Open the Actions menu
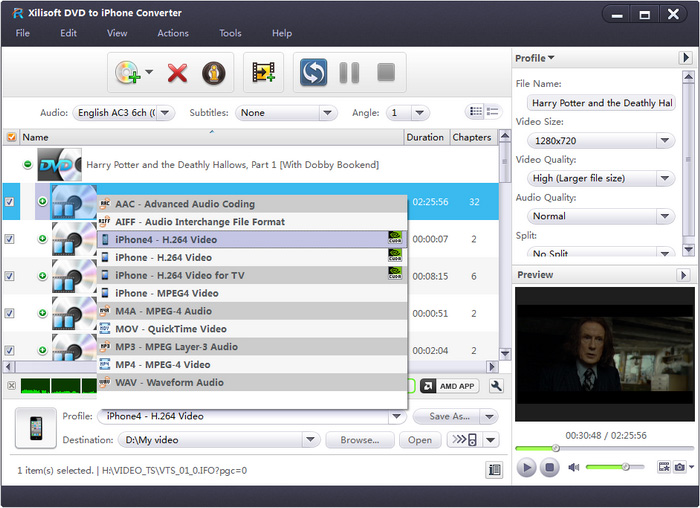This screenshot has height=508, width=700. (173, 33)
